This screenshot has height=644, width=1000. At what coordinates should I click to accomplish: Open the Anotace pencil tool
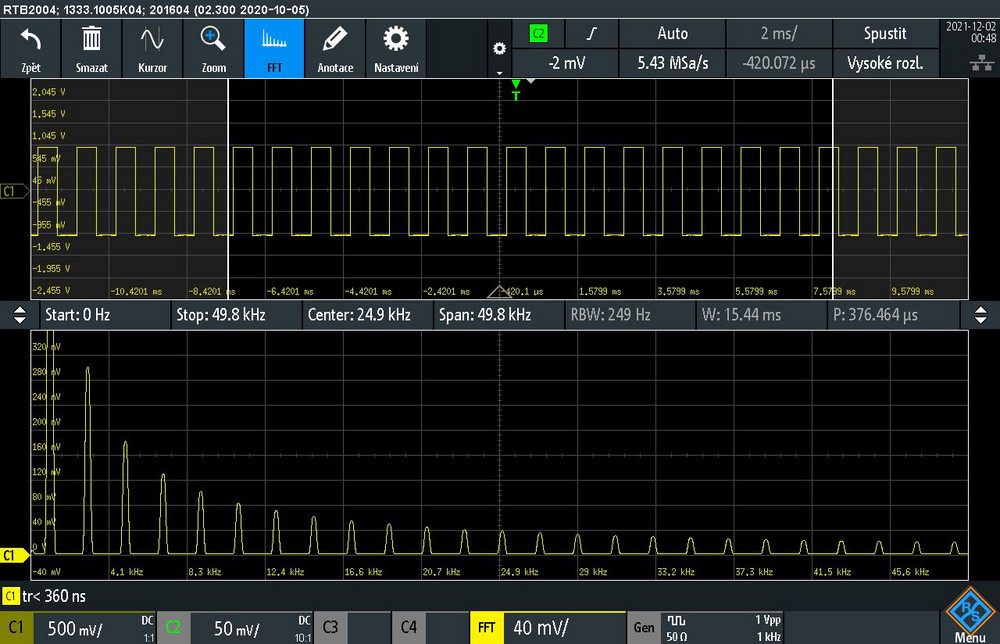tap(335, 48)
